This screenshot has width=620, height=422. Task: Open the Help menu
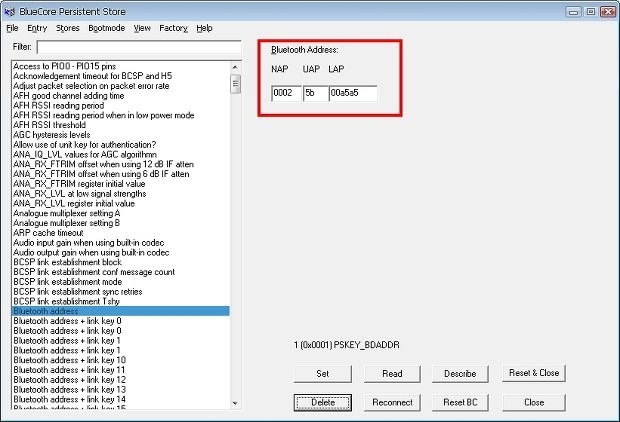pyautogui.click(x=204, y=28)
